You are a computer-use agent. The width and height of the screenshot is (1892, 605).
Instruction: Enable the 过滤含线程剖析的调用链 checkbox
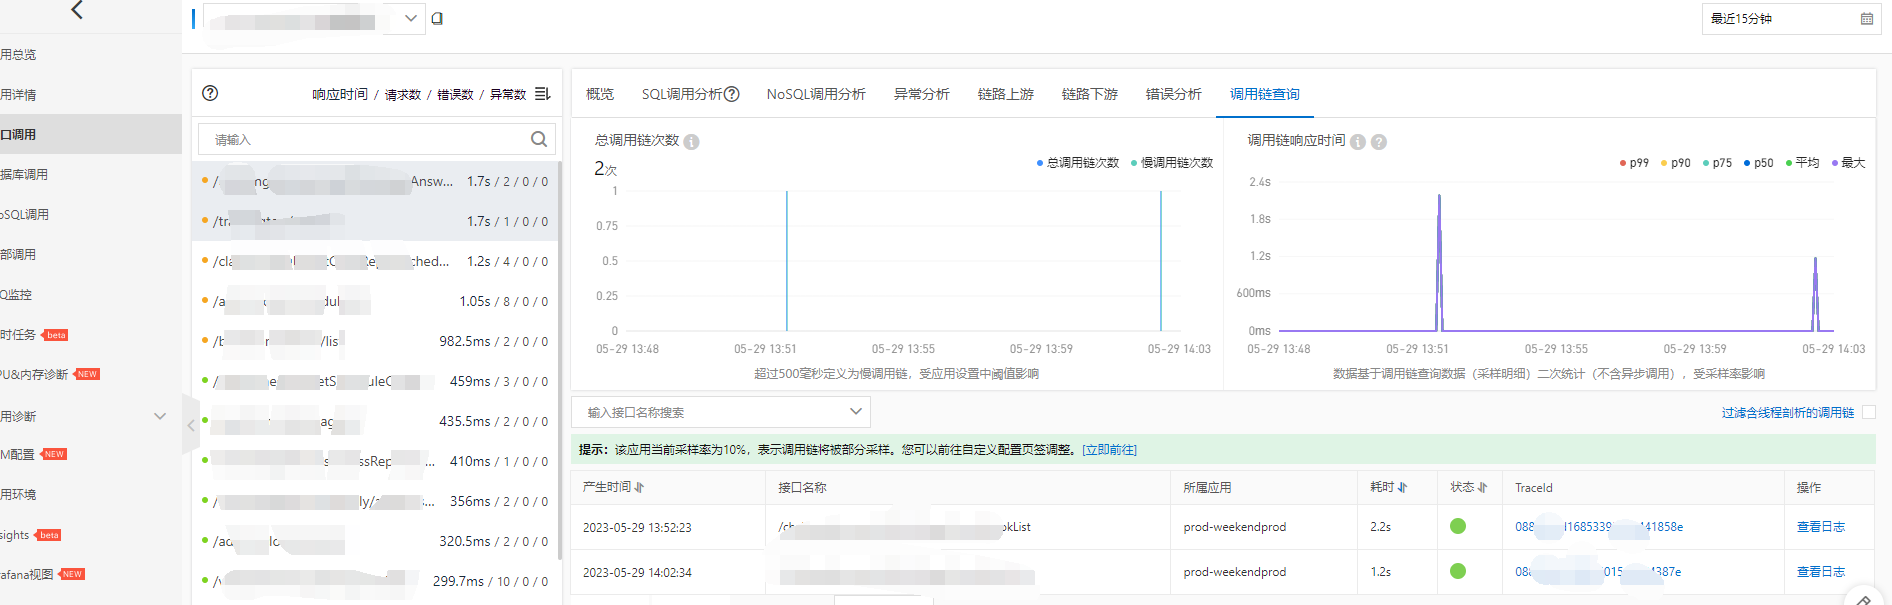[x=1869, y=412]
